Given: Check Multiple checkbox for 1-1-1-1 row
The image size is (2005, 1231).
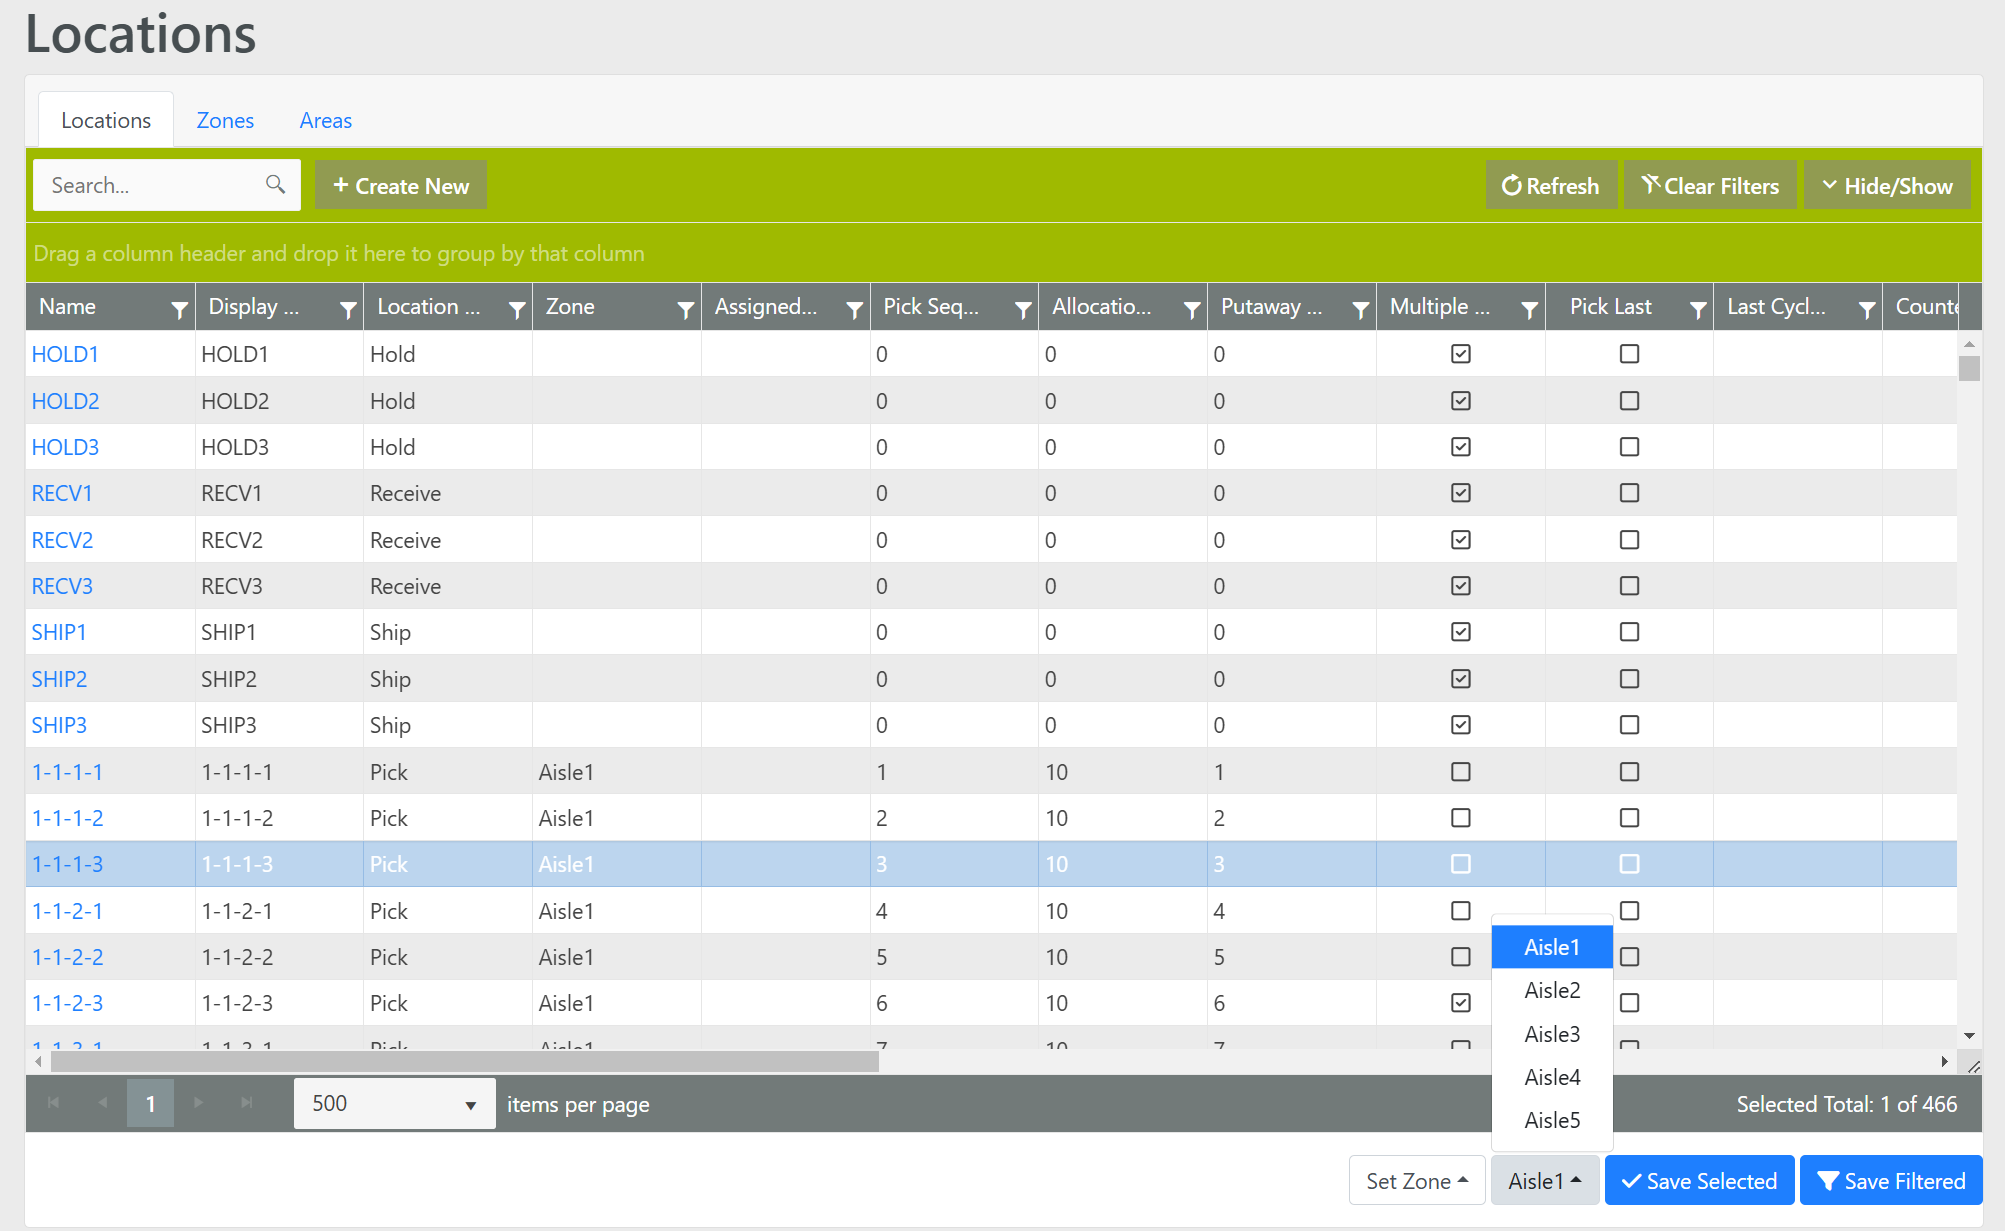Looking at the screenshot, I should (x=1461, y=772).
